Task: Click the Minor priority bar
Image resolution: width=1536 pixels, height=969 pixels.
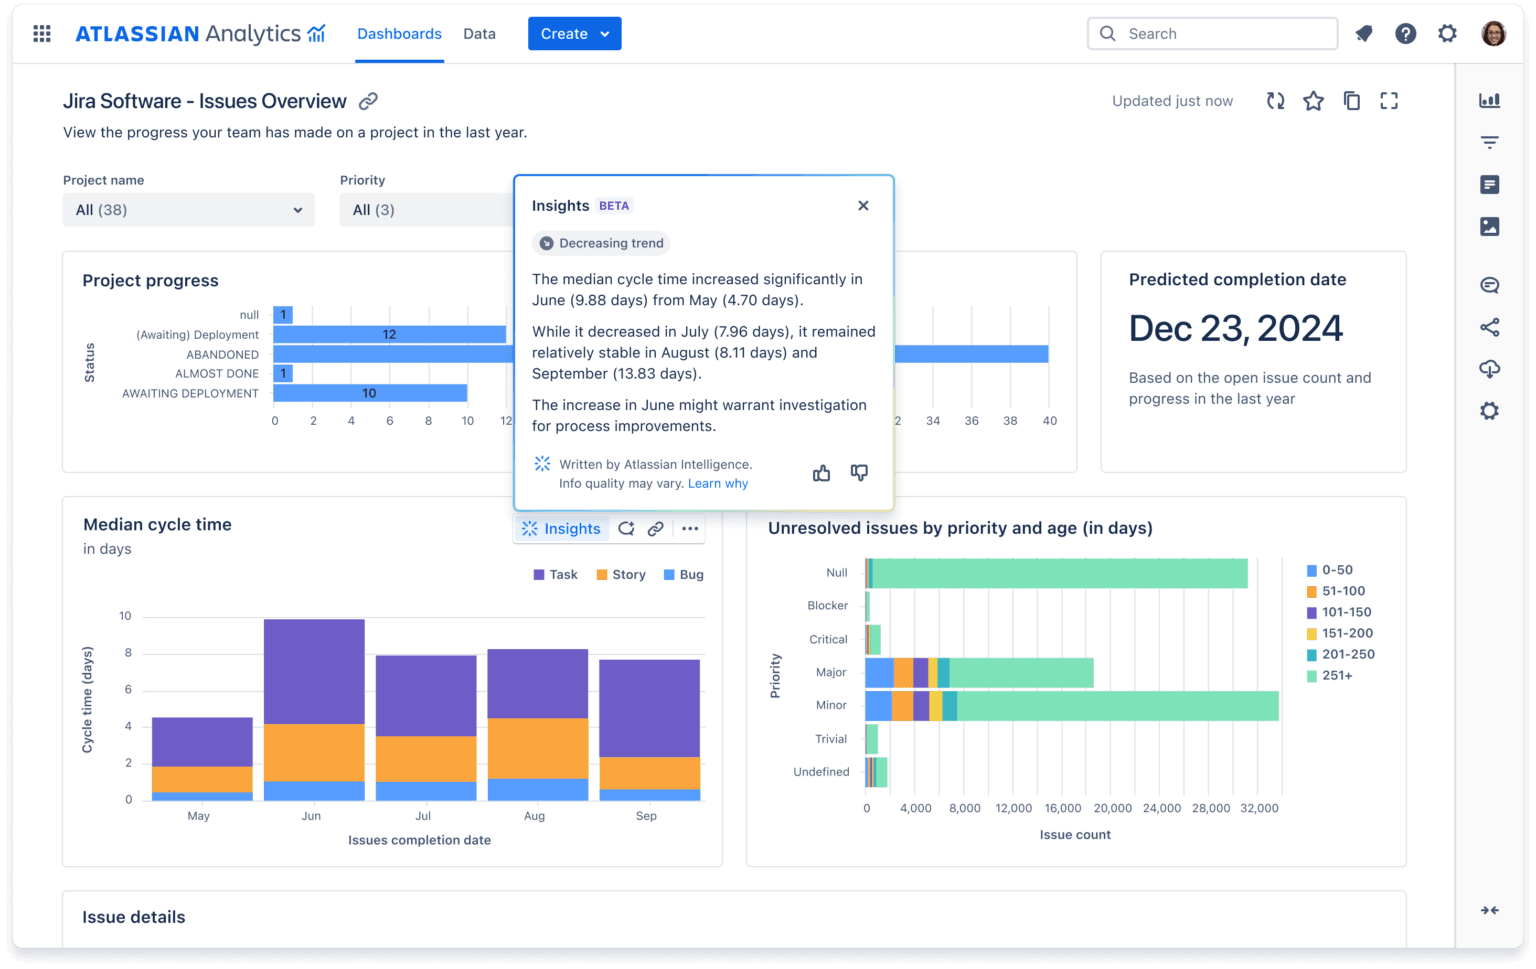Action: click(x=1072, y=706)
